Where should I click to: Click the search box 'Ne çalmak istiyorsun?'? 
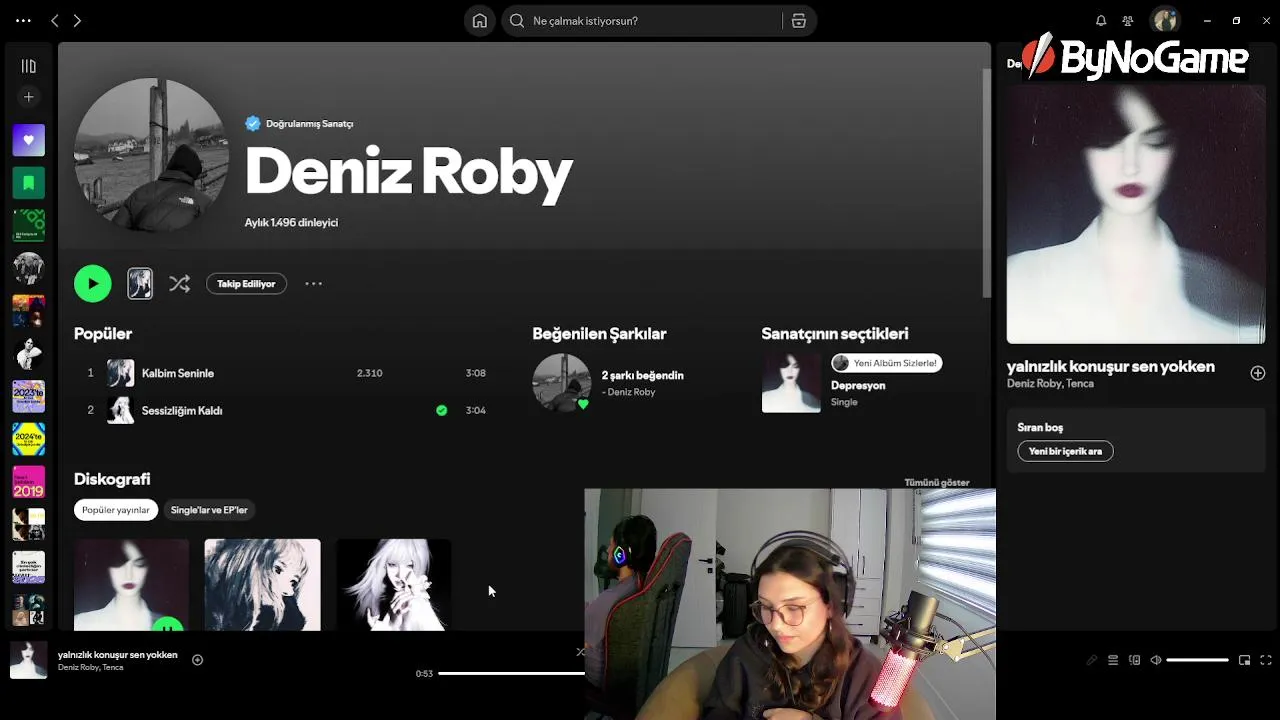click(644, 21)
